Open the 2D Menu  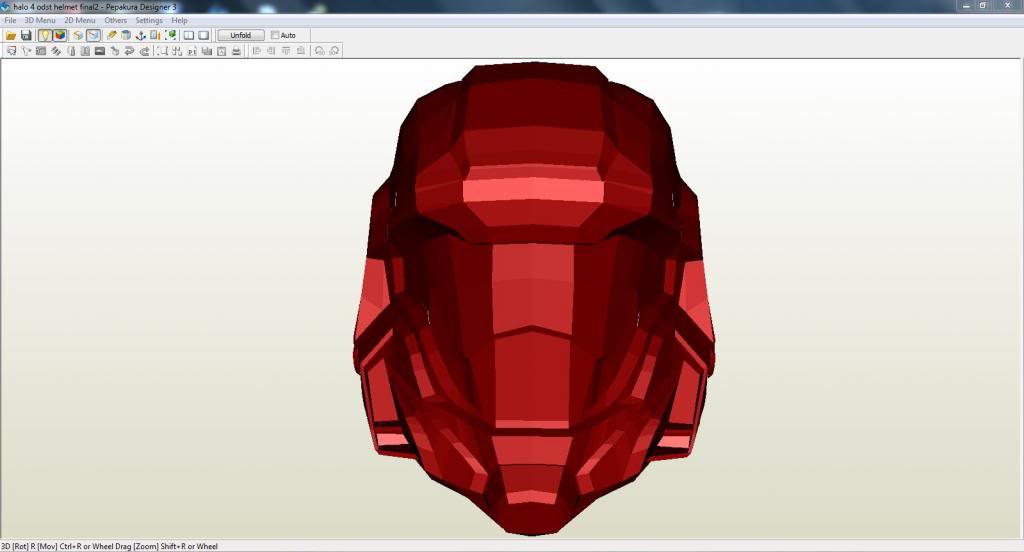point(80,20)
